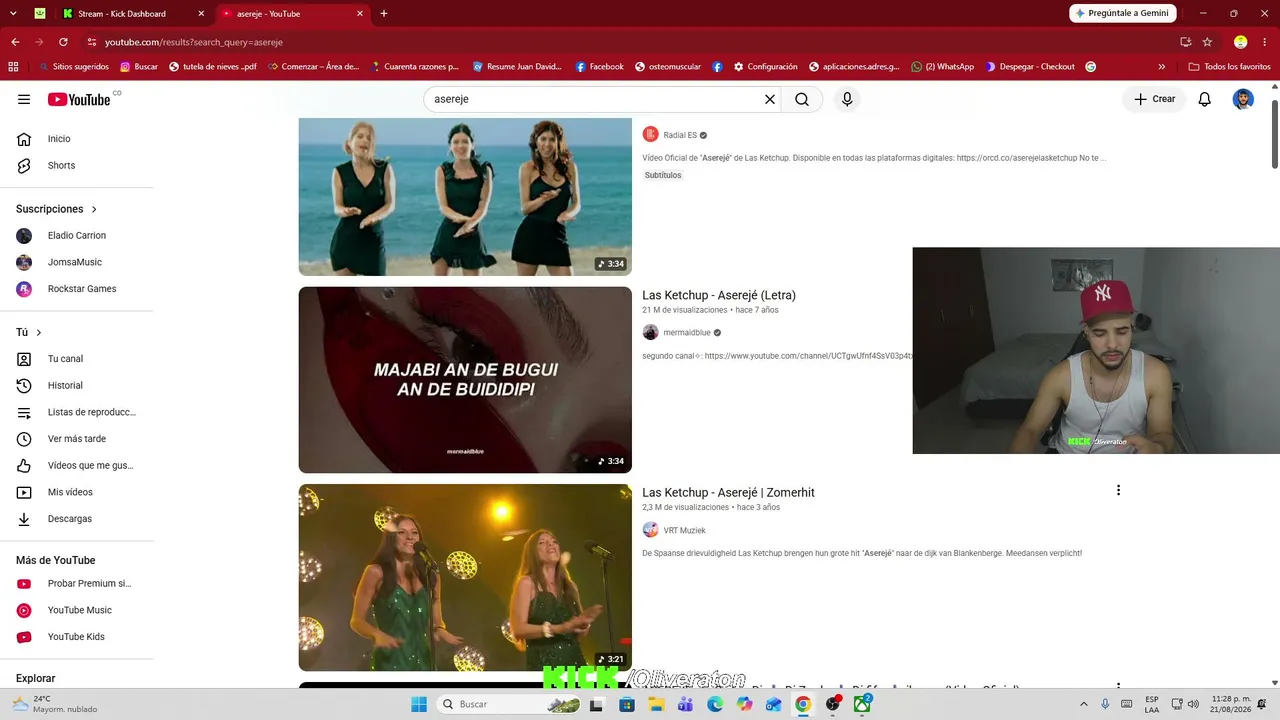Viewport: 1280px width, 720px height.
Task: Open the Subtítulos badge on the official video
Action: pos(663,175)
